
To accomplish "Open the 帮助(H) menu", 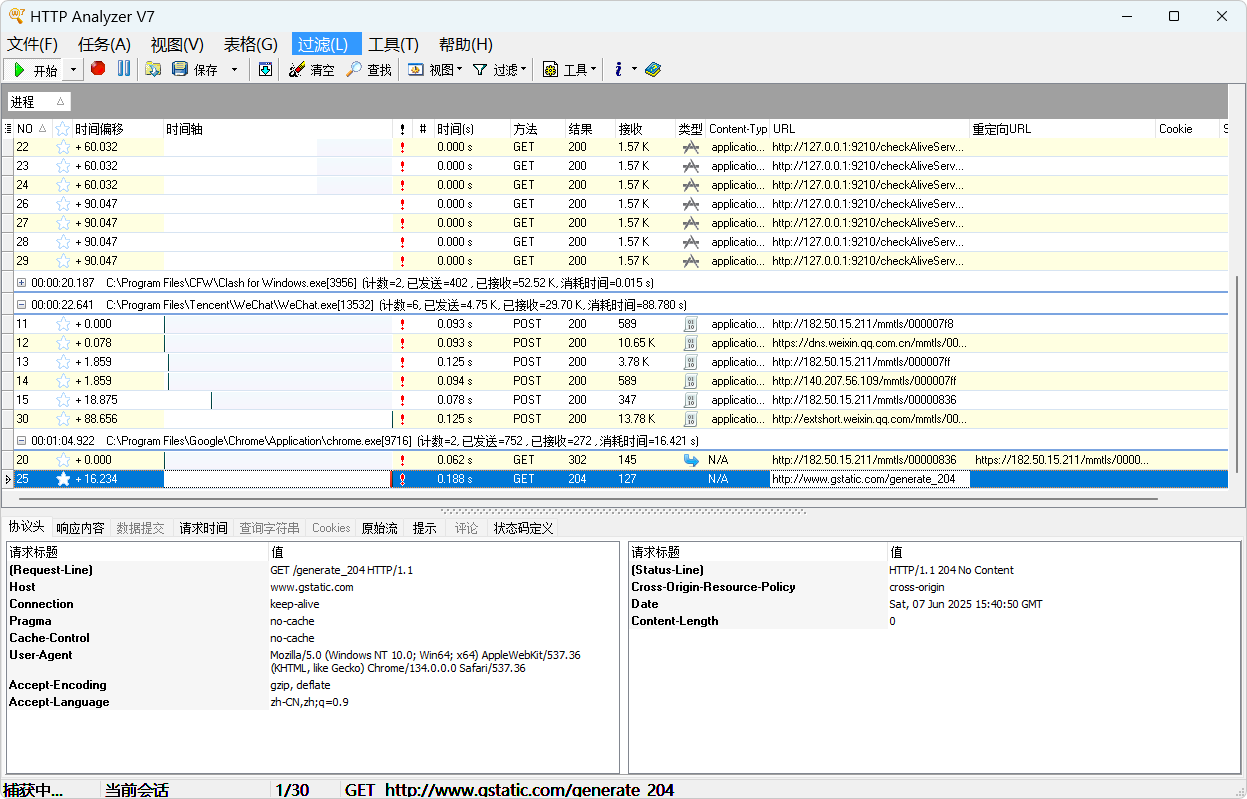I will (x=466, y=44).
